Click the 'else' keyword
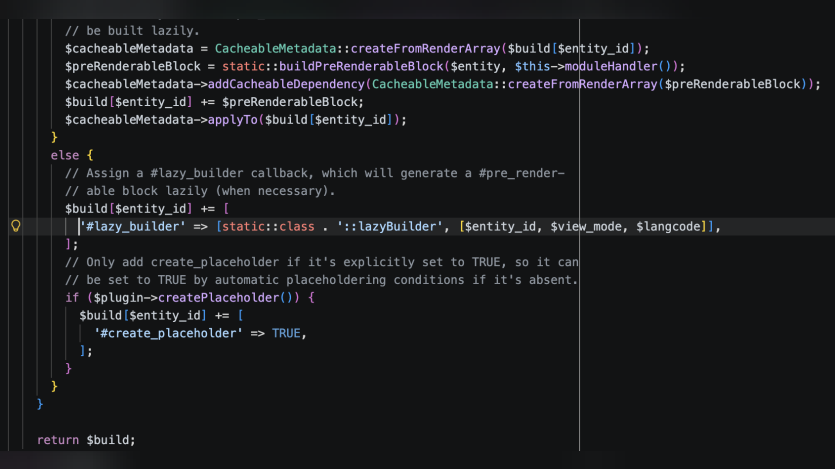Viewport: 835px width, 469px height. click(x=65, y=155)
